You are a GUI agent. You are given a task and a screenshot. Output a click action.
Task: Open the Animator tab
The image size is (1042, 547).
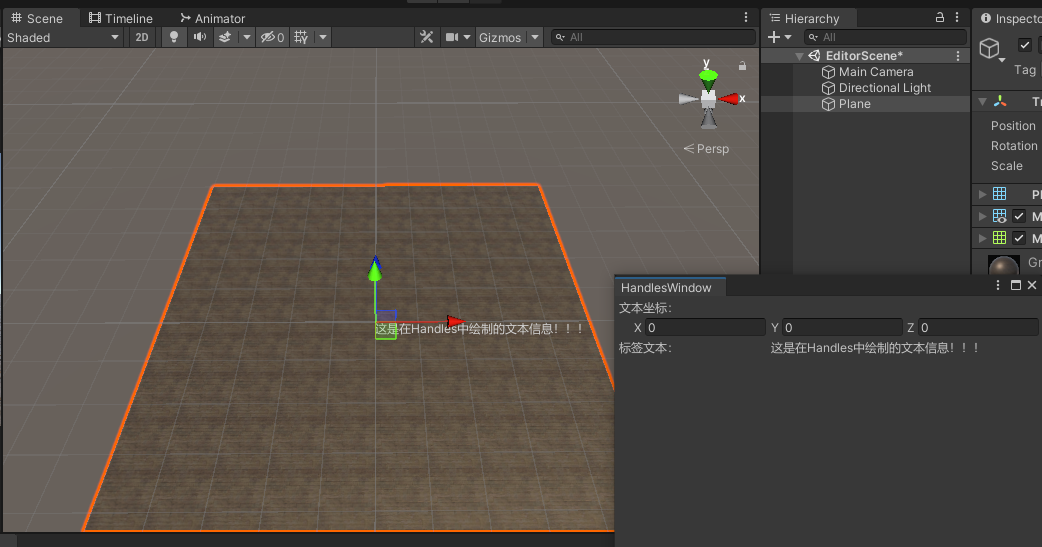pos(213,18)
